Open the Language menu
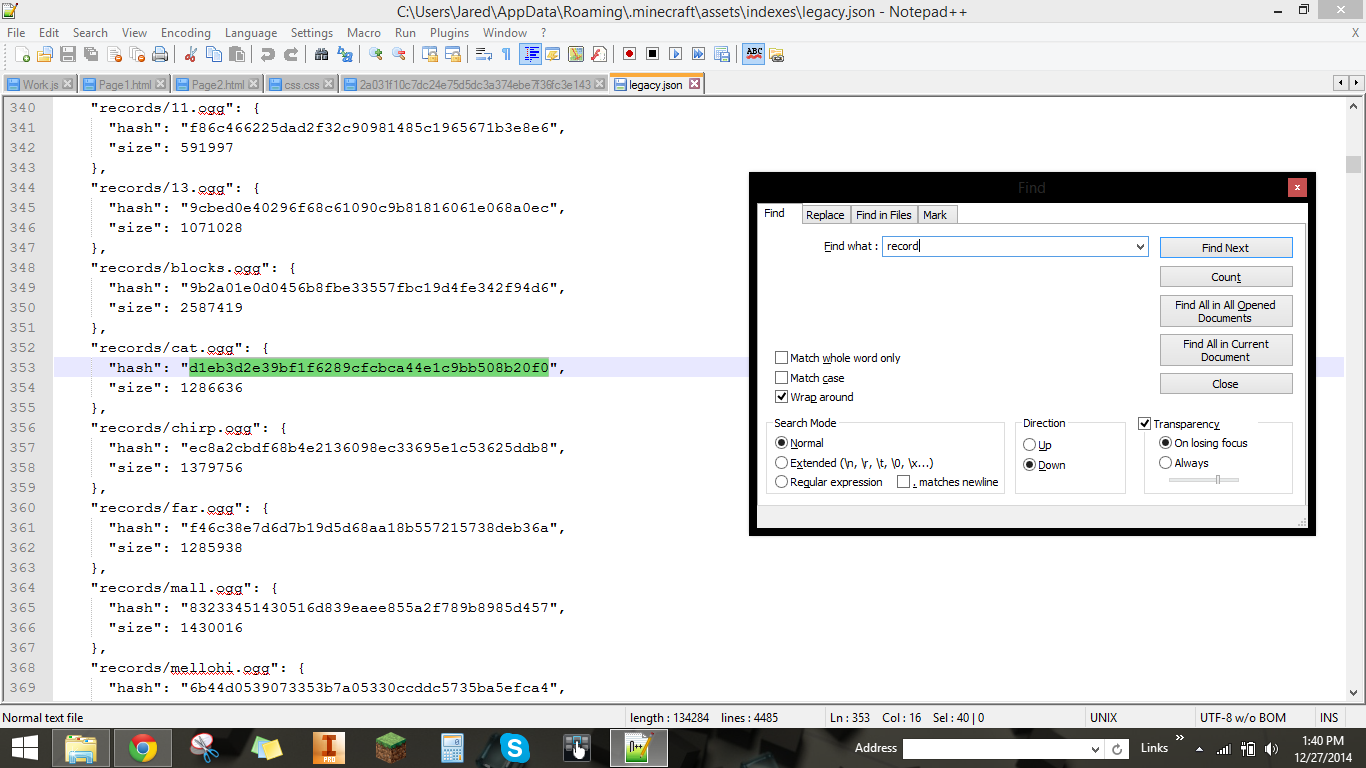Image resolution: width=1366 pixels, height=768 pixels. coord(251,33)
